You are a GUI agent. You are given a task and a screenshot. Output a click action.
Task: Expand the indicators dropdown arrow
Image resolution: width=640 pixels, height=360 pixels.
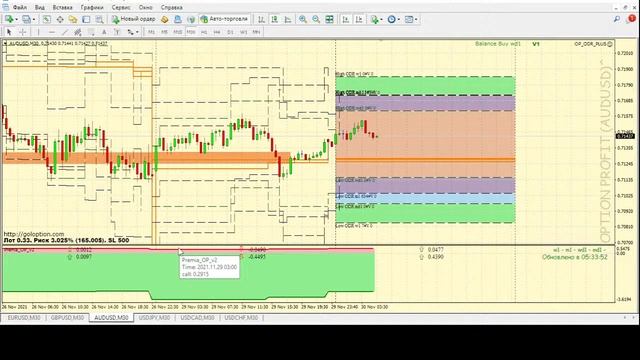pos(382,19)
